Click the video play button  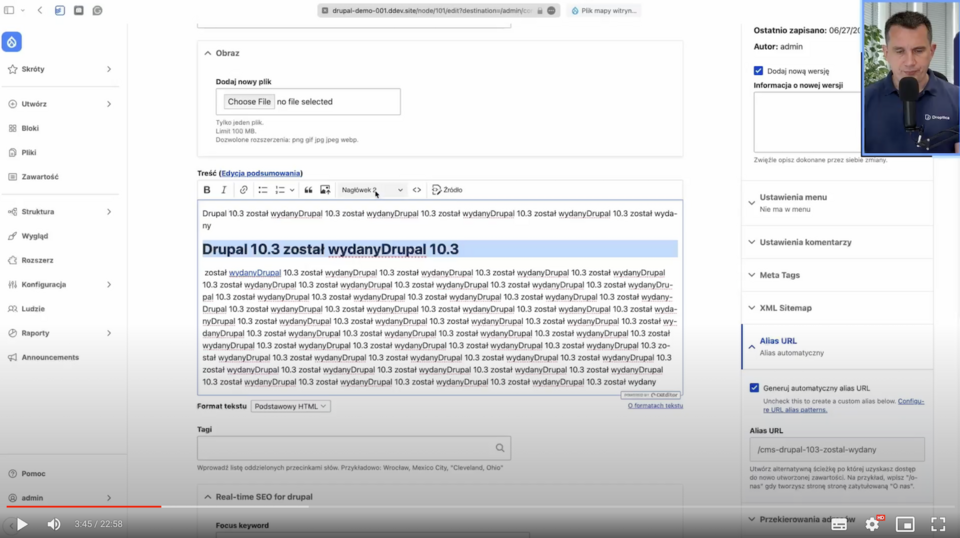(22, 524)
